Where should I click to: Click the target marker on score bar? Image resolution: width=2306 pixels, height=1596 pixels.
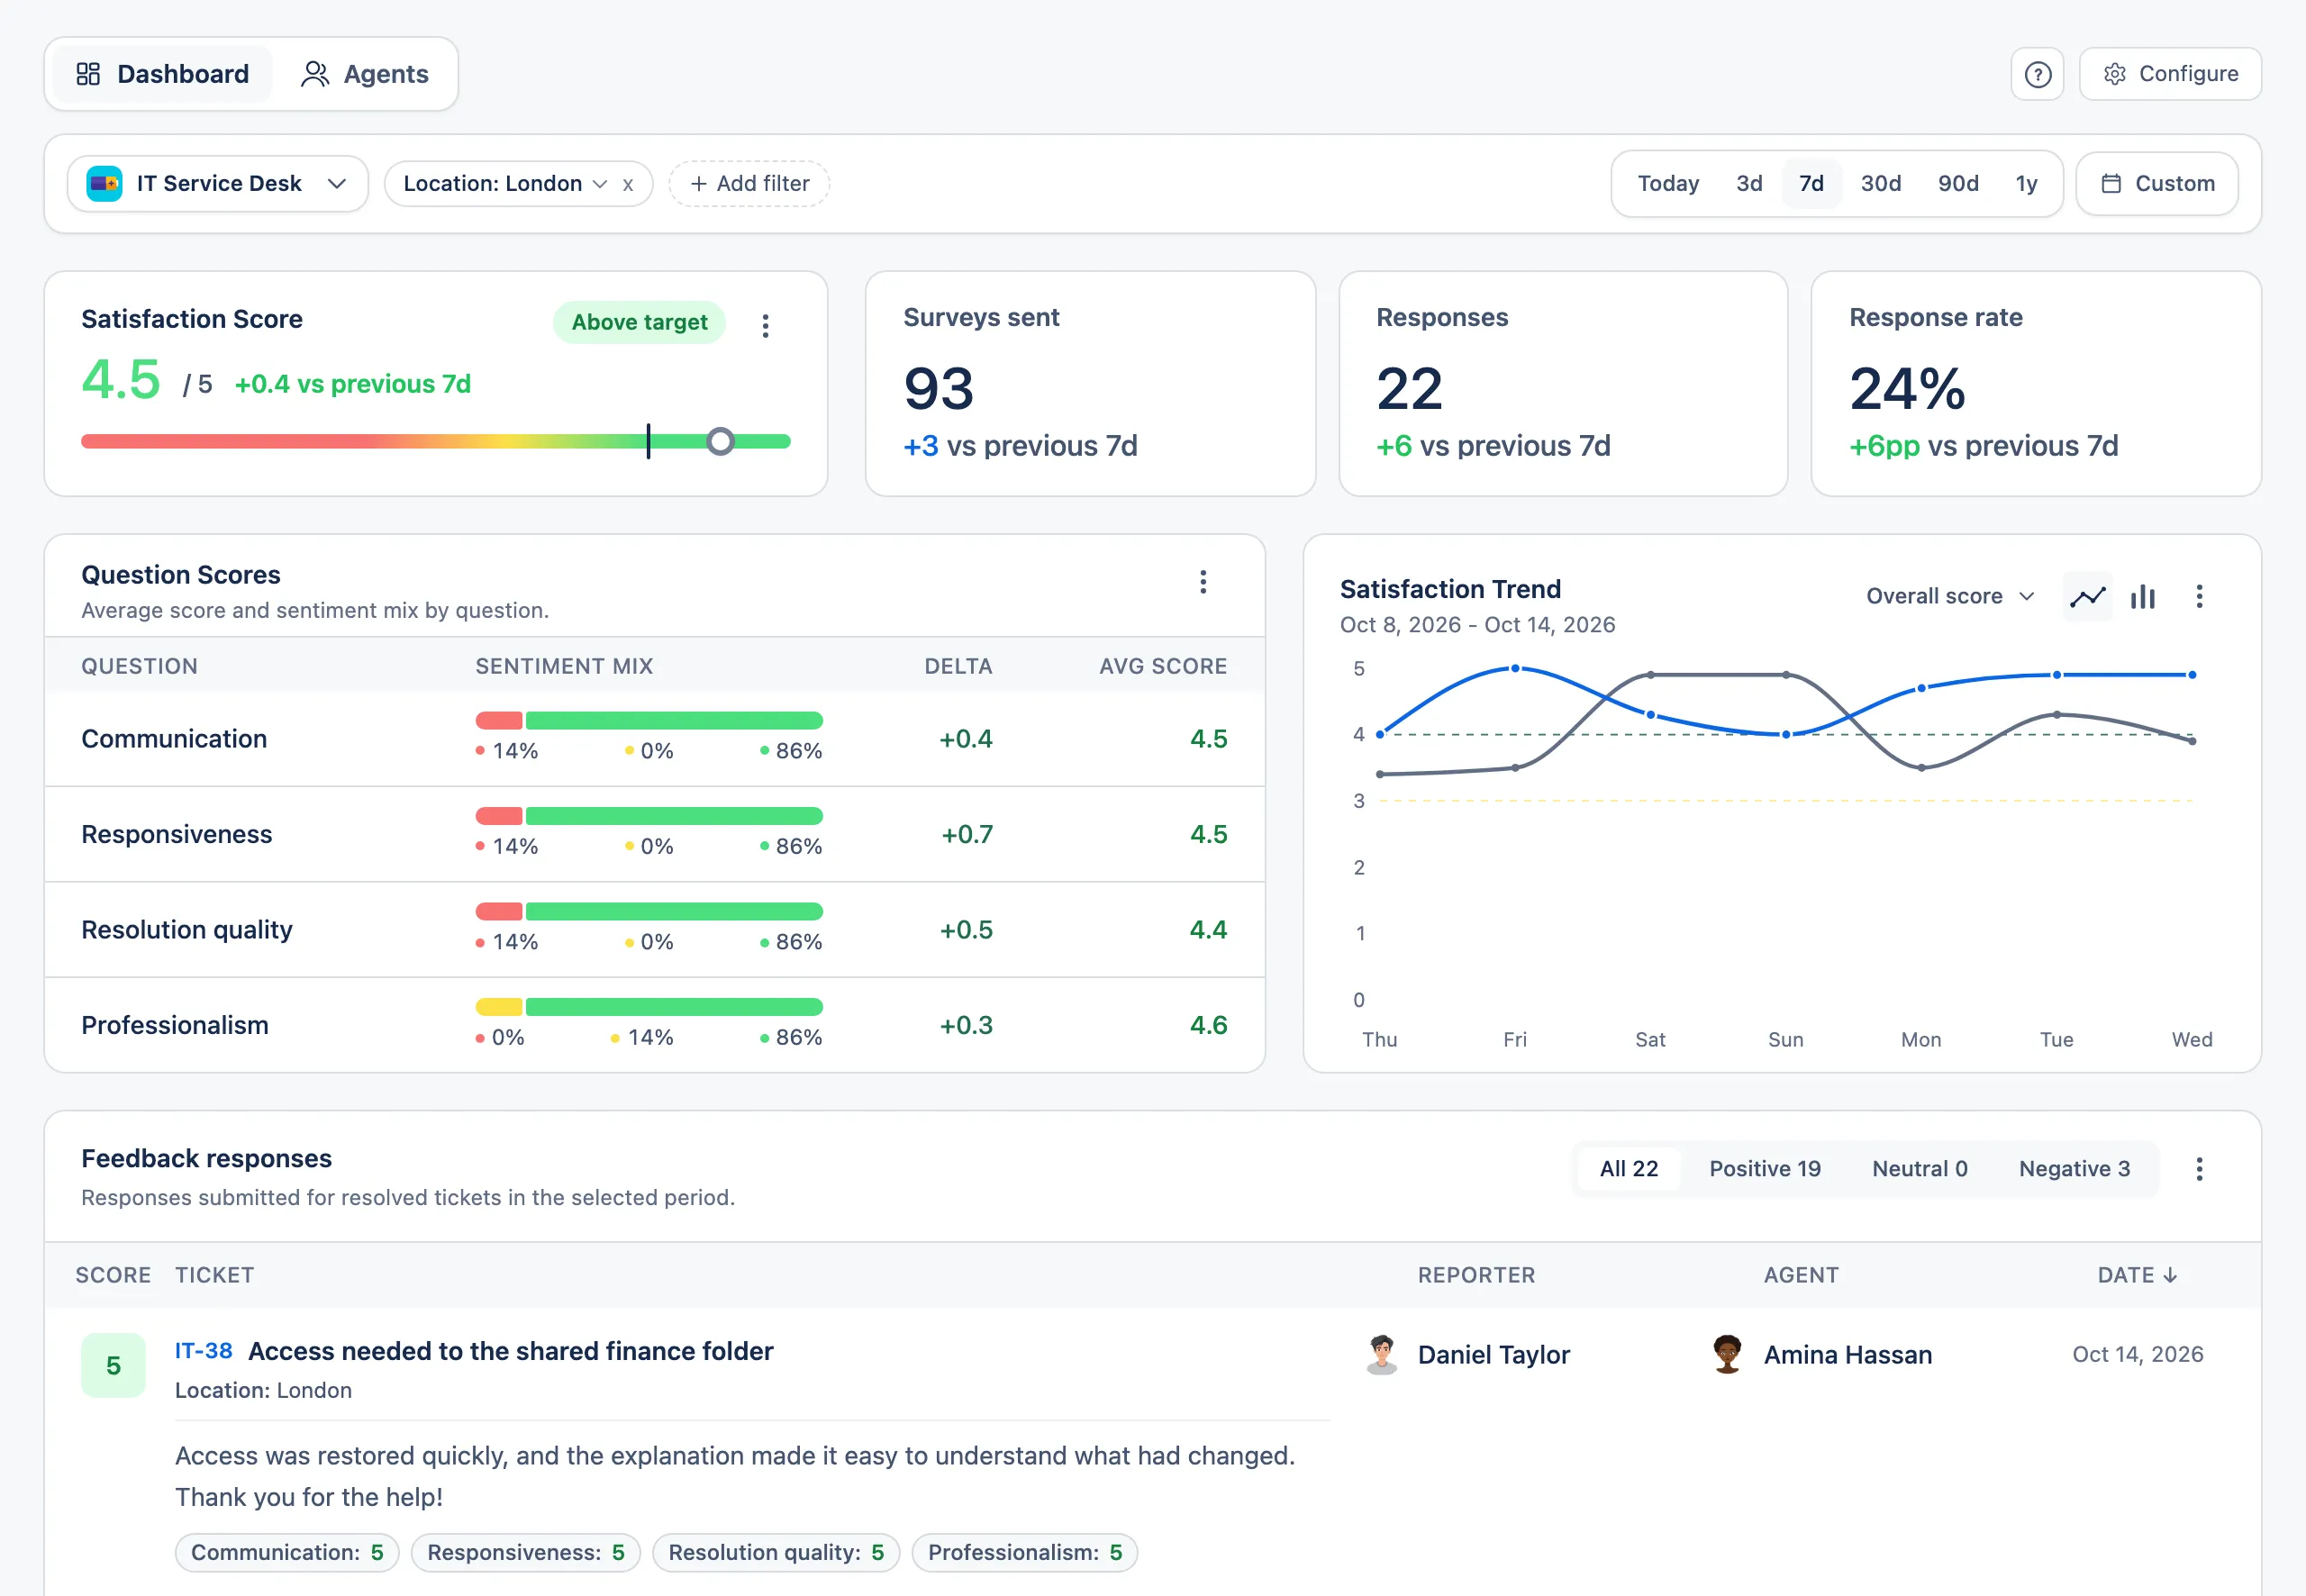coord(648,441)
